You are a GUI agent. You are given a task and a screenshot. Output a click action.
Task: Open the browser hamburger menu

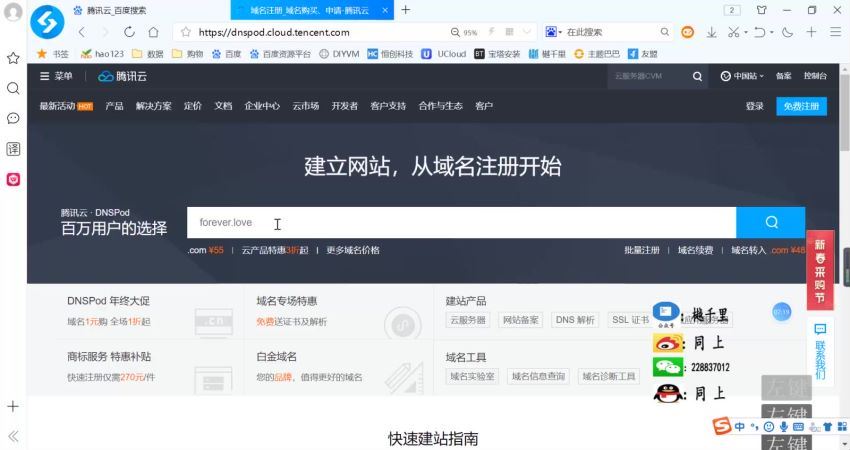835,32
